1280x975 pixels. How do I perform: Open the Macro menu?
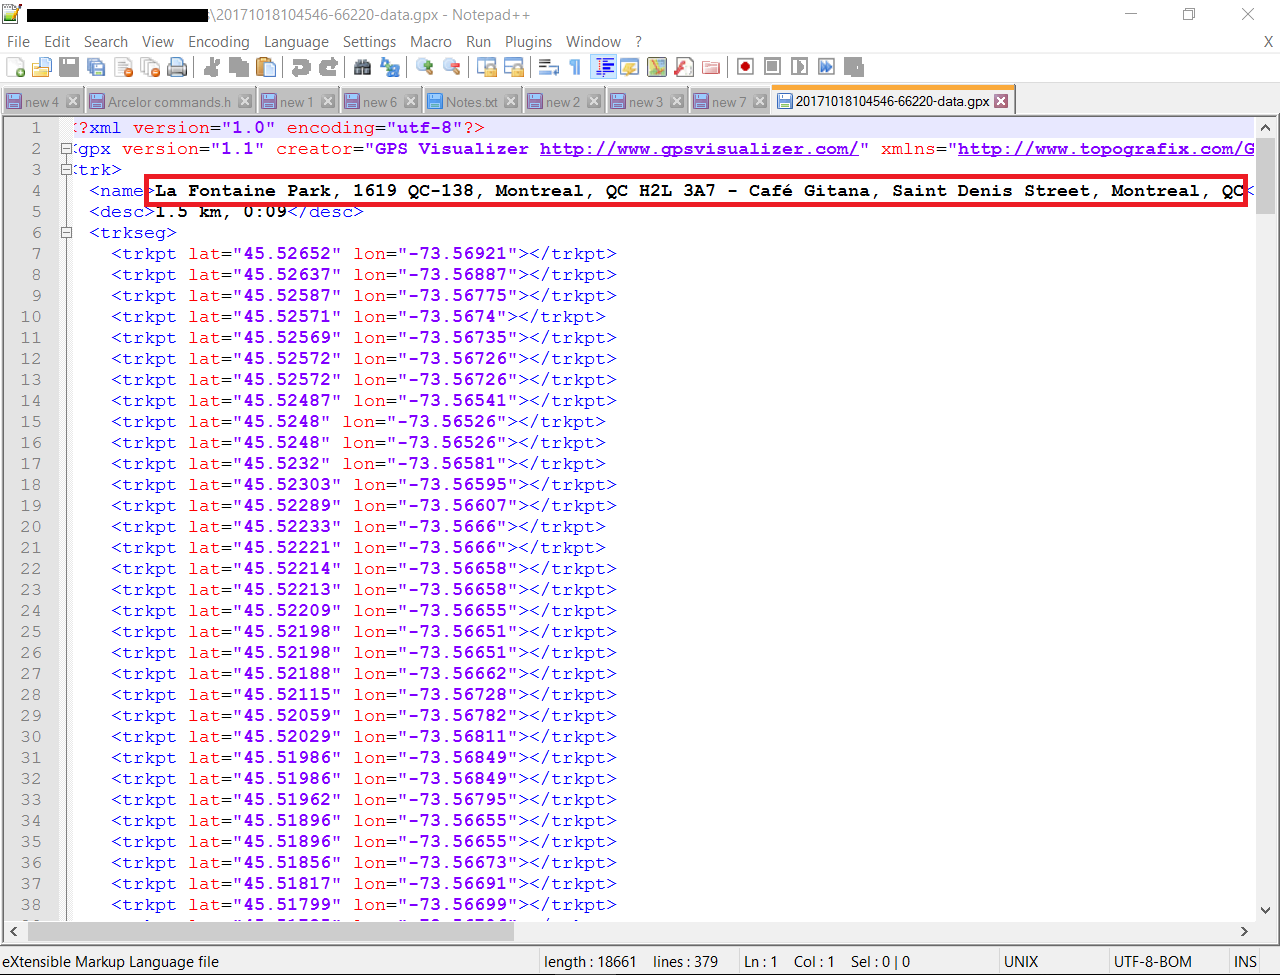click(x=431, y=42)
